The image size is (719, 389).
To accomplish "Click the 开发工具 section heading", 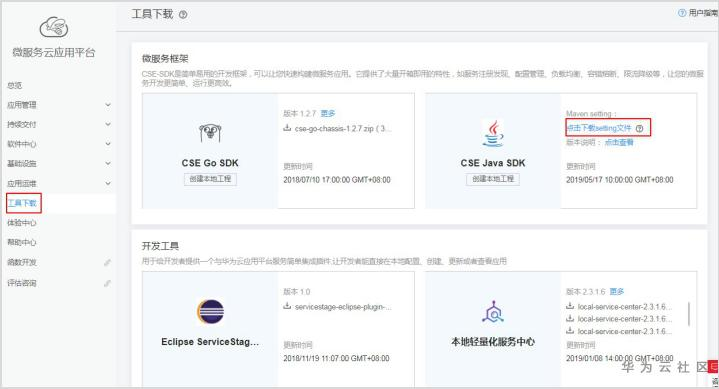I will pos(160,246).
